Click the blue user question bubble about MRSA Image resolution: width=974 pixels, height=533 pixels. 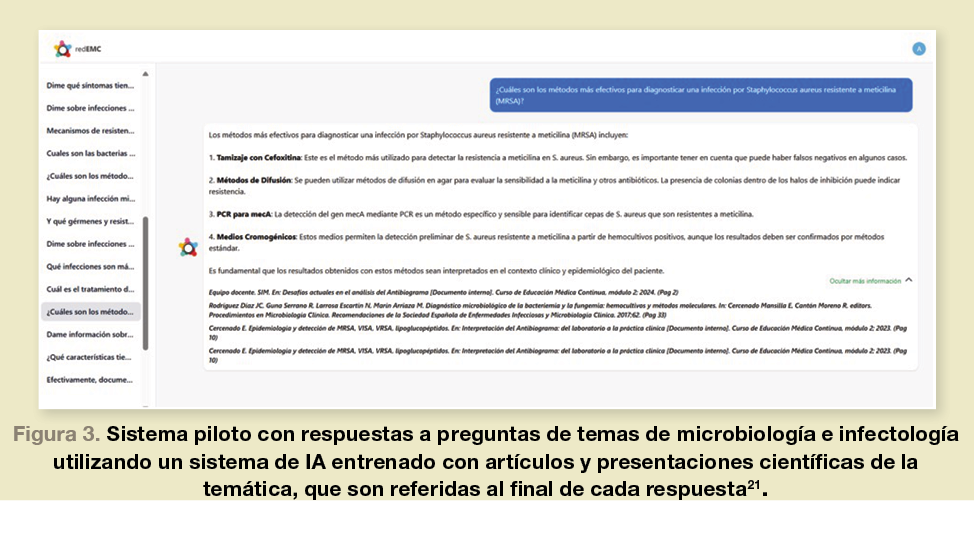(702, 94)
